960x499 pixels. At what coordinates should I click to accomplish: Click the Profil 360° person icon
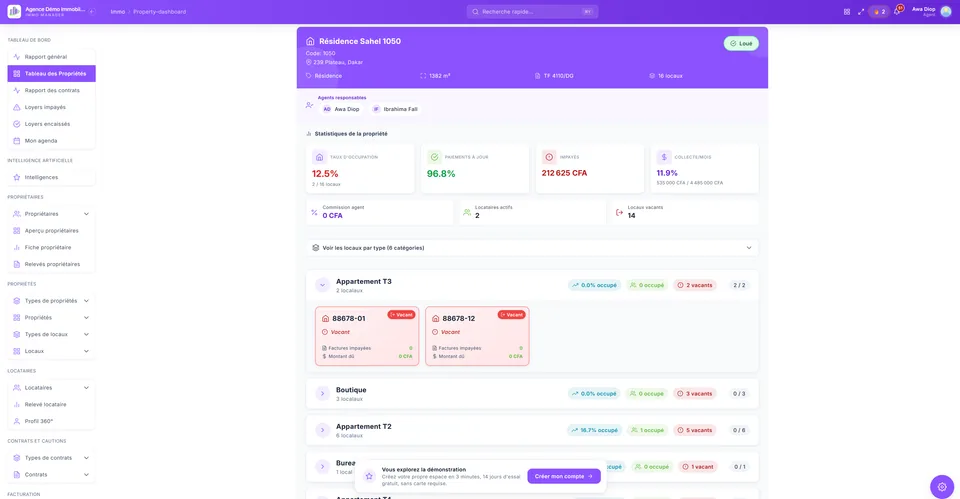point(17,421)
